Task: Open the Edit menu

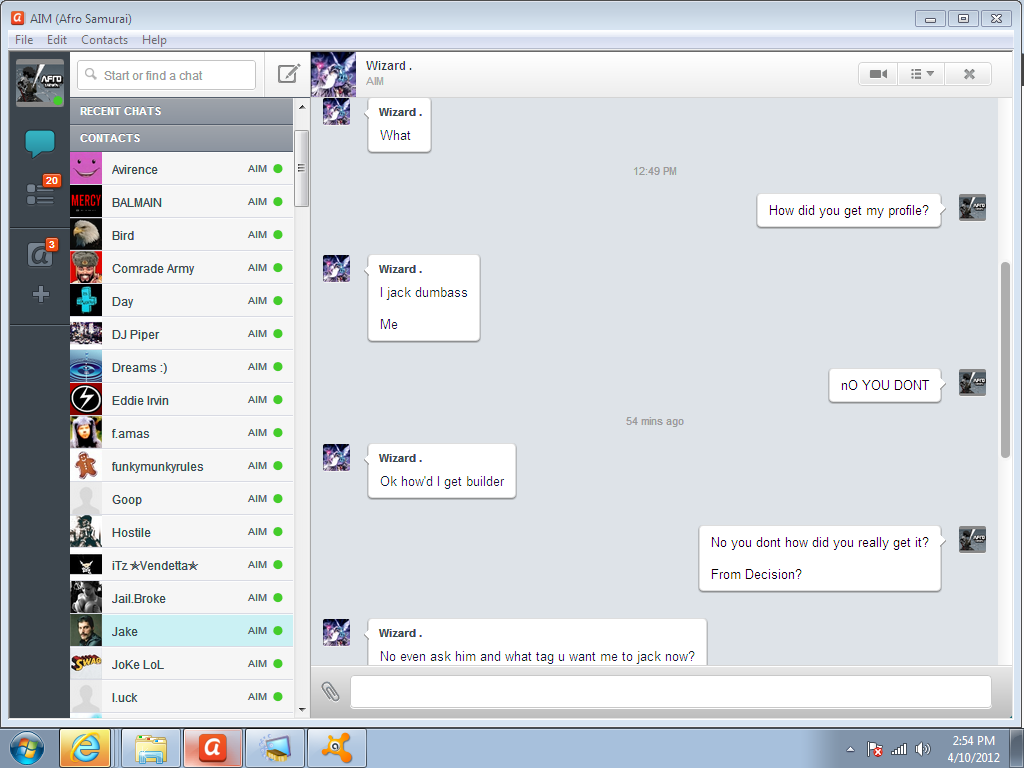Action: pyautogui.click(x=57, y=40)
